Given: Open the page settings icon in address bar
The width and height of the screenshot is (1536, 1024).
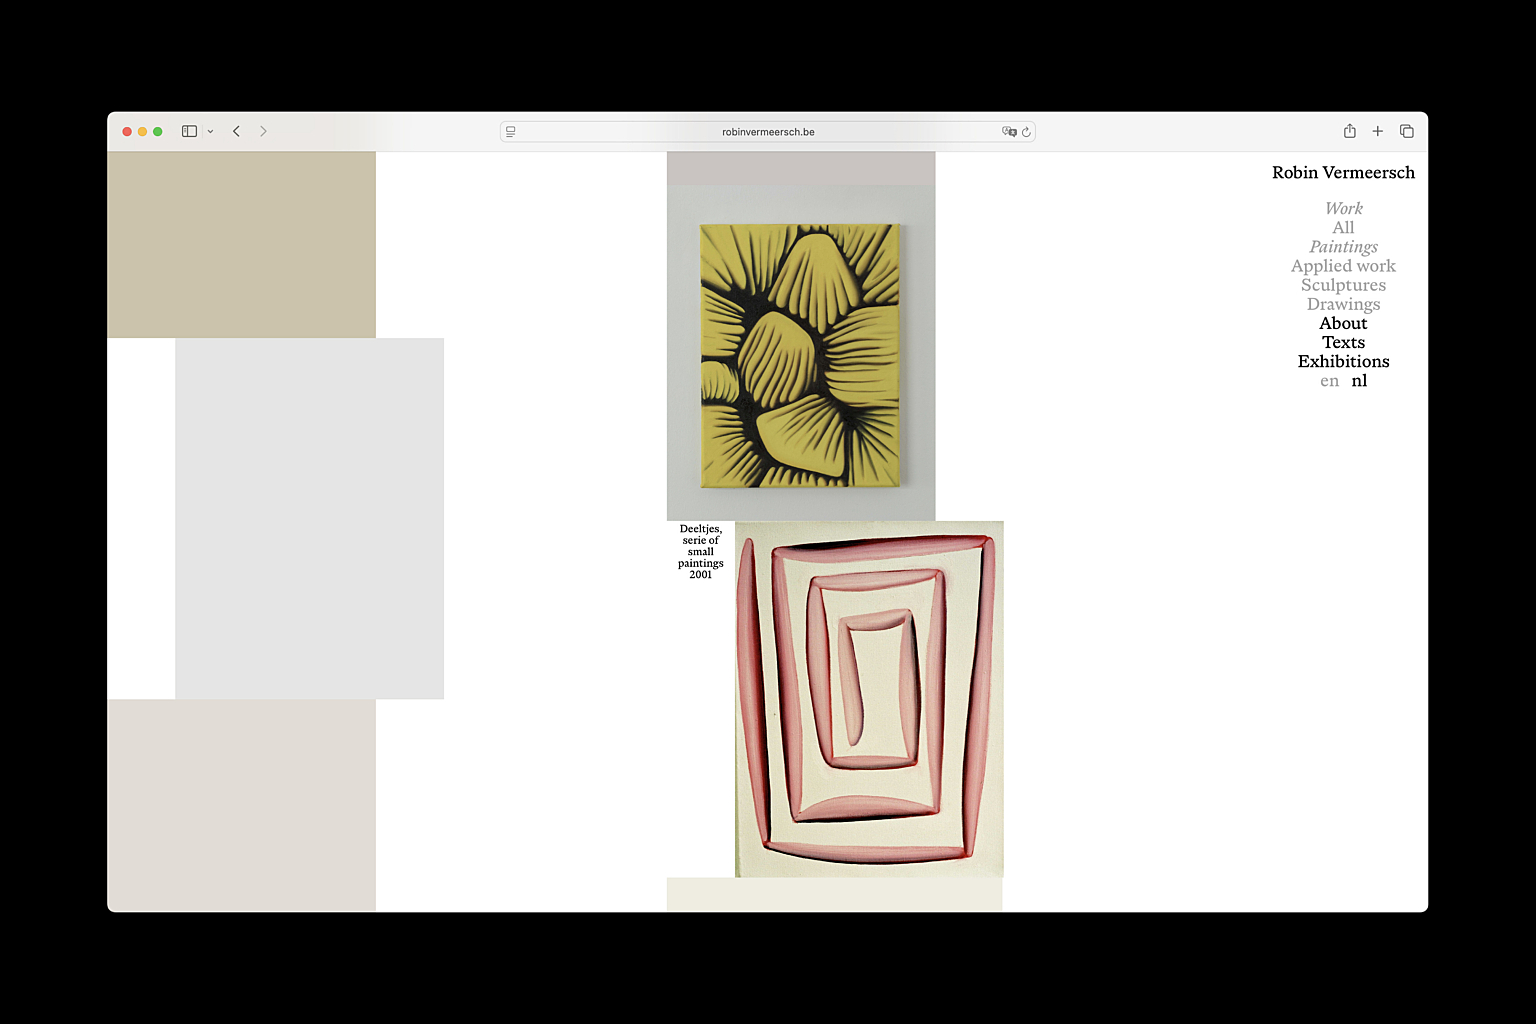Looking at the screenshot, I should [511, 132].
